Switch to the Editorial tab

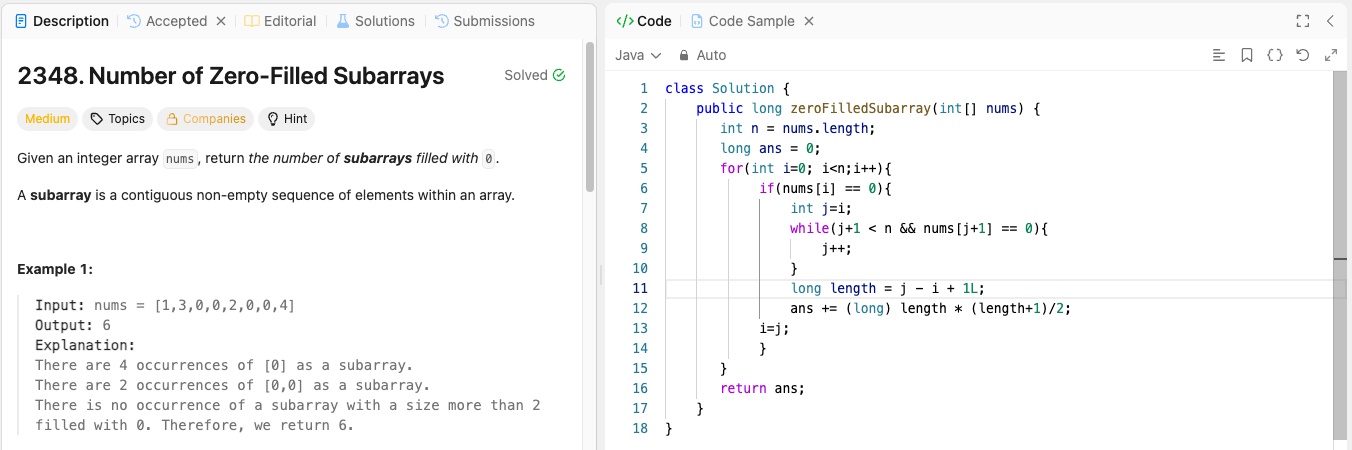pos(280,21)
